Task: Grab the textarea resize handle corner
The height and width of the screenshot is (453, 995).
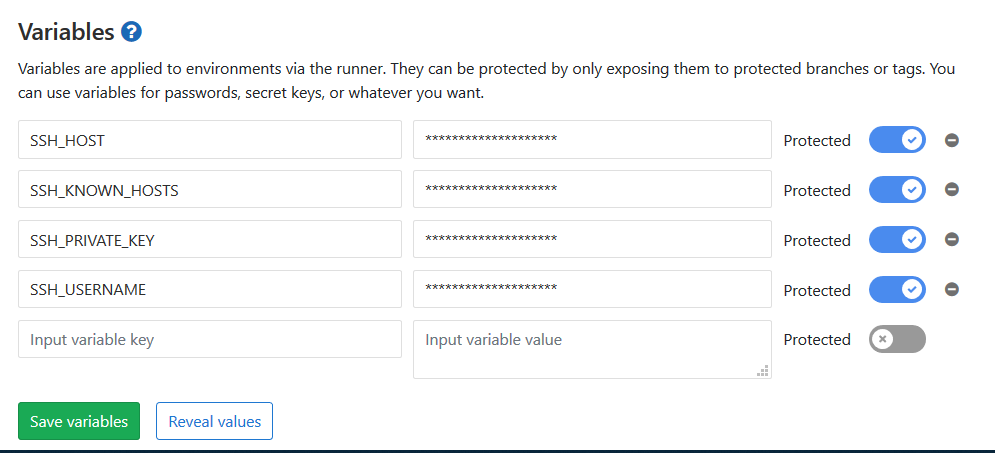Action: (x=763, y=371)
